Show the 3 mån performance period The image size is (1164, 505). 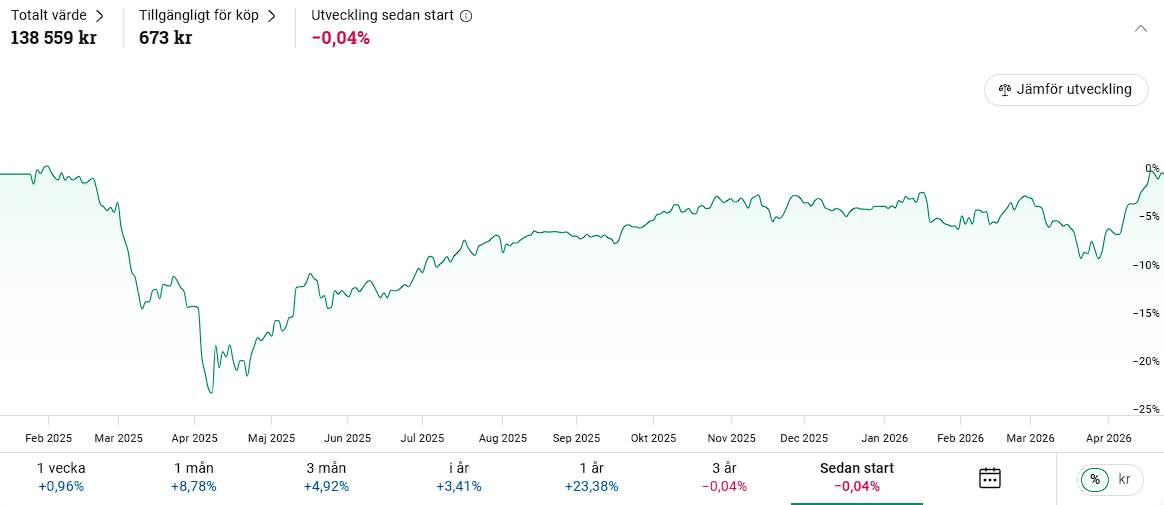327,477
